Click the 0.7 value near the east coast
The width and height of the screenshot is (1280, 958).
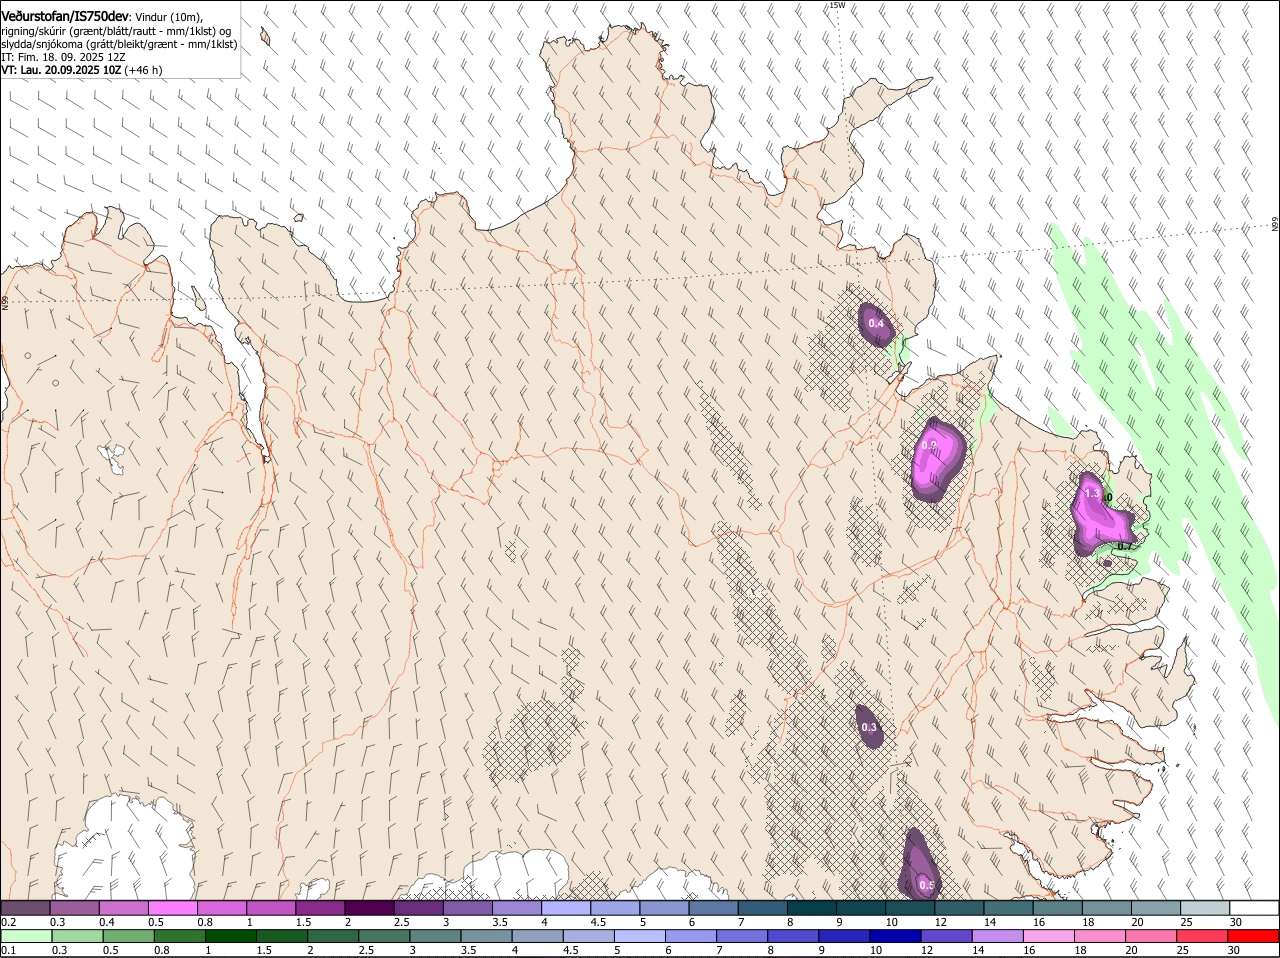(1125, 546)
